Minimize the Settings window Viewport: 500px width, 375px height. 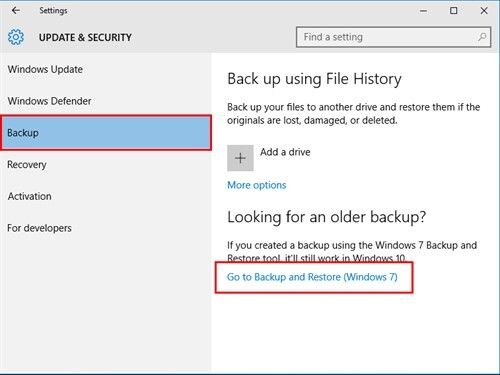coord(423,11)
